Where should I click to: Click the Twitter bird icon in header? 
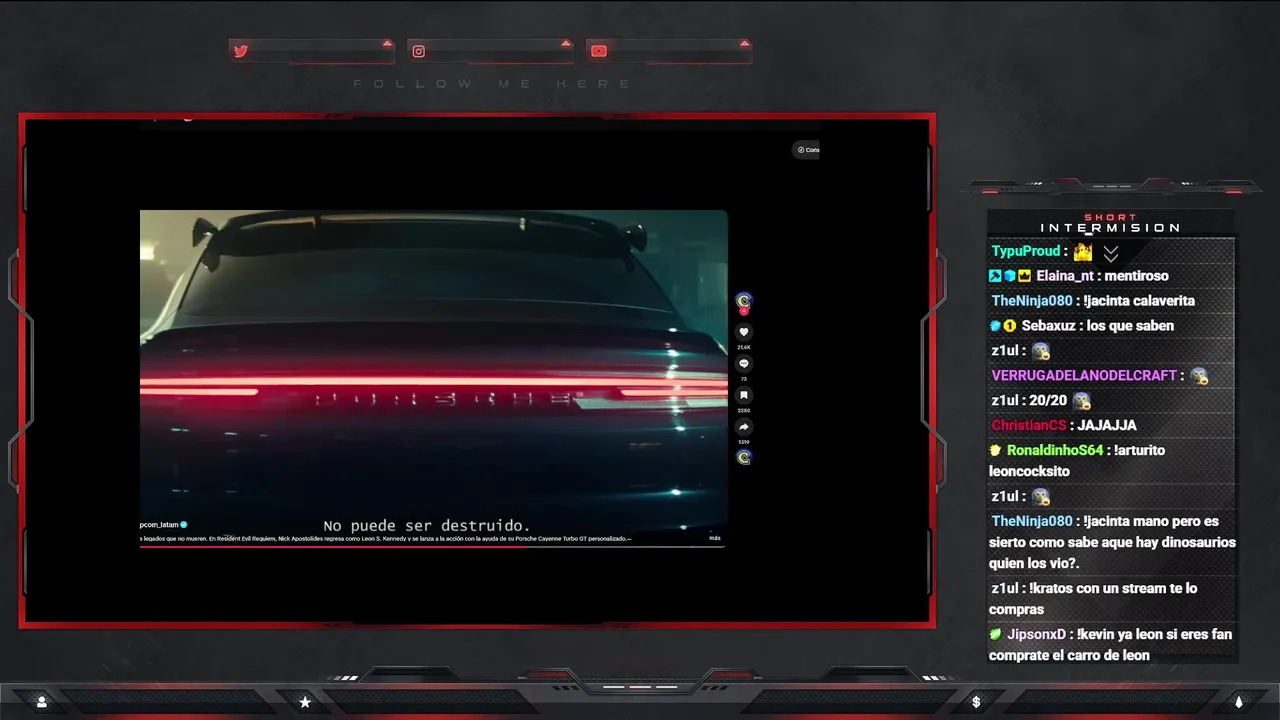pyautogui.click(x=241, y=51)
